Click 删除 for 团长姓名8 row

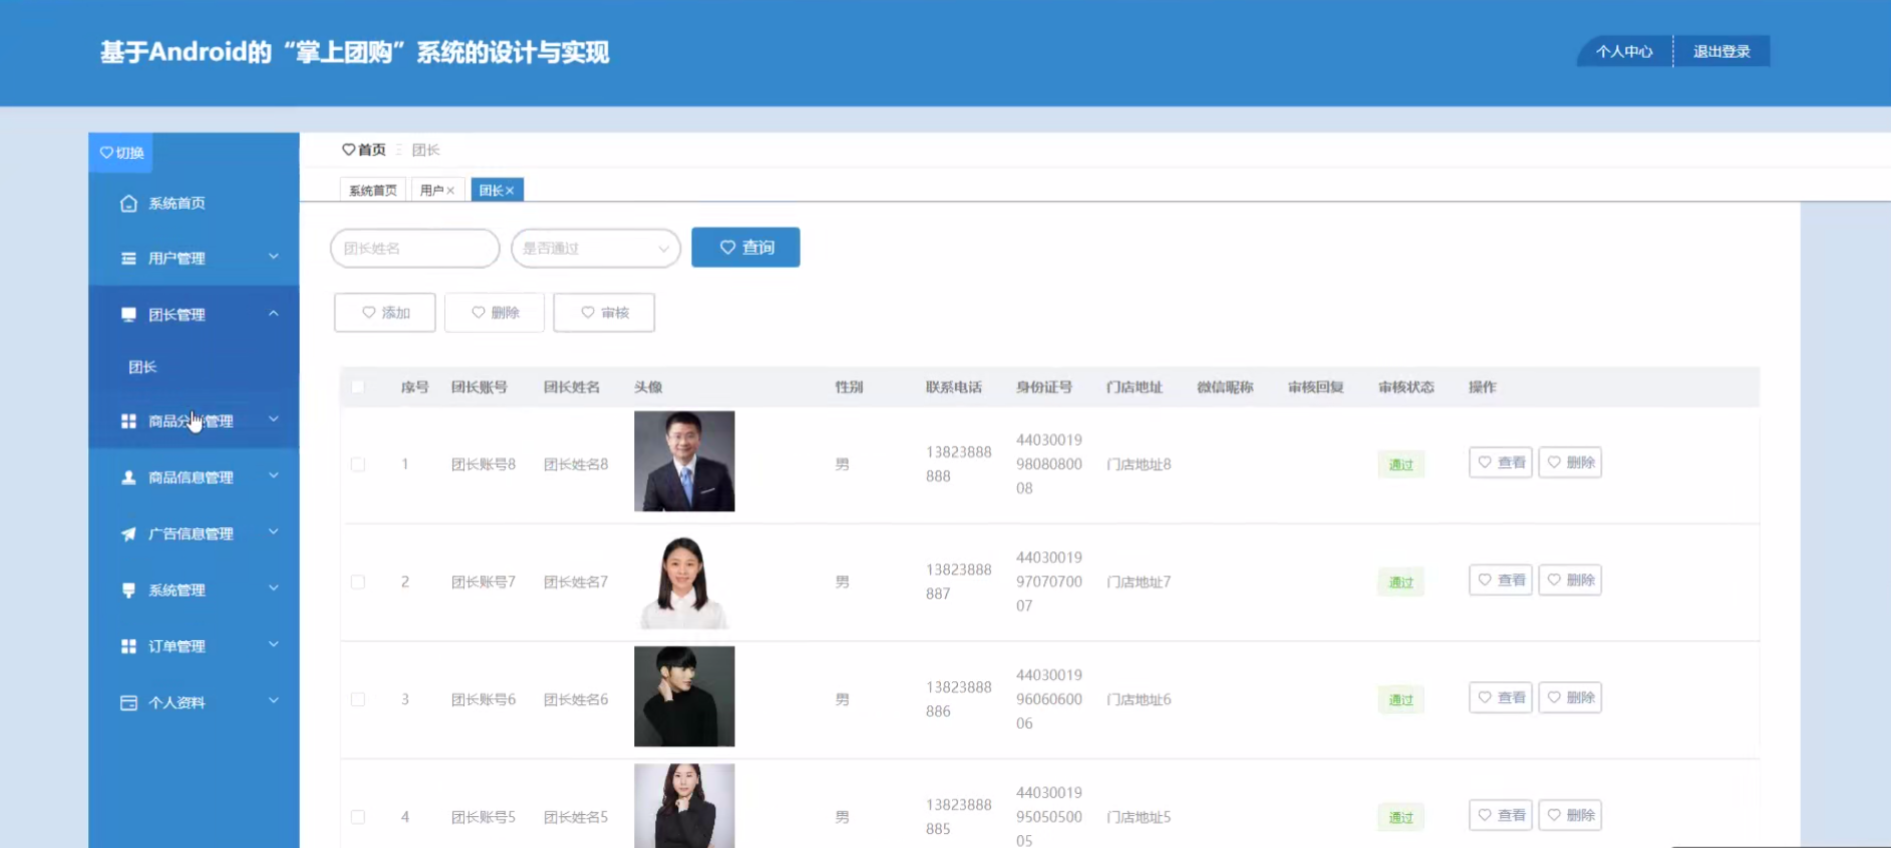pyautogui.click(x=1570, y=462)
